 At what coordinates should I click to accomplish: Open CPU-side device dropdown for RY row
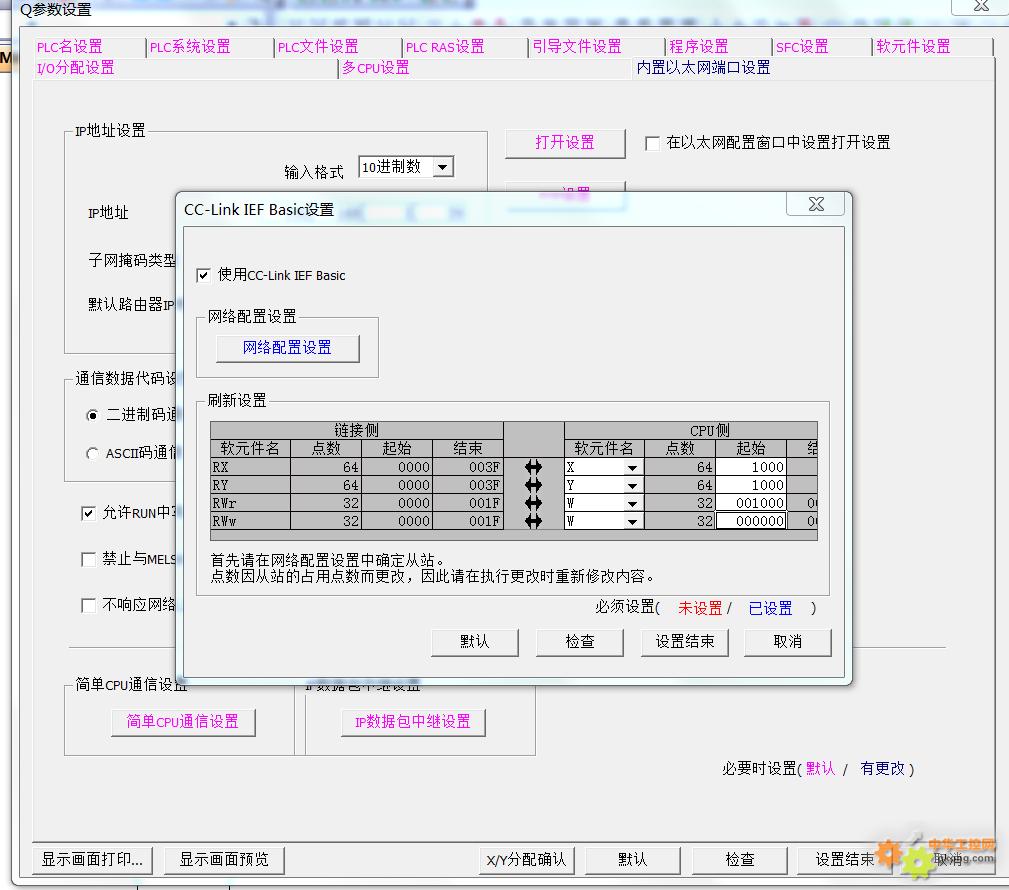632,485
